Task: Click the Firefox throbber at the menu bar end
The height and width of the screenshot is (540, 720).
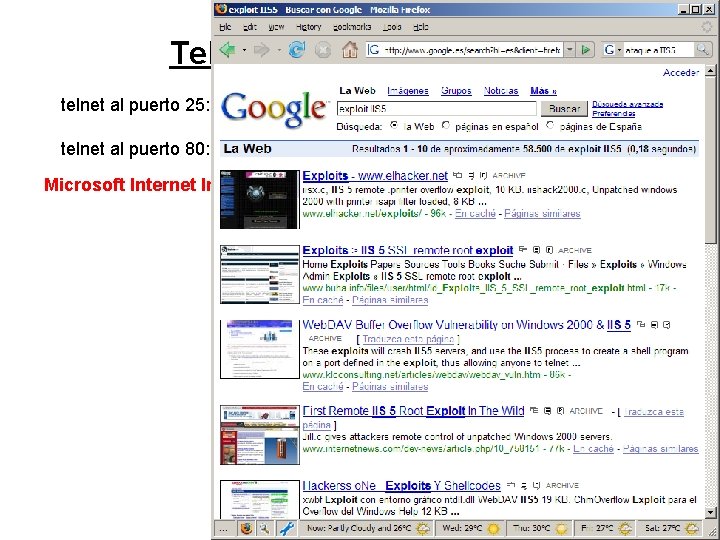Action: 707,27
